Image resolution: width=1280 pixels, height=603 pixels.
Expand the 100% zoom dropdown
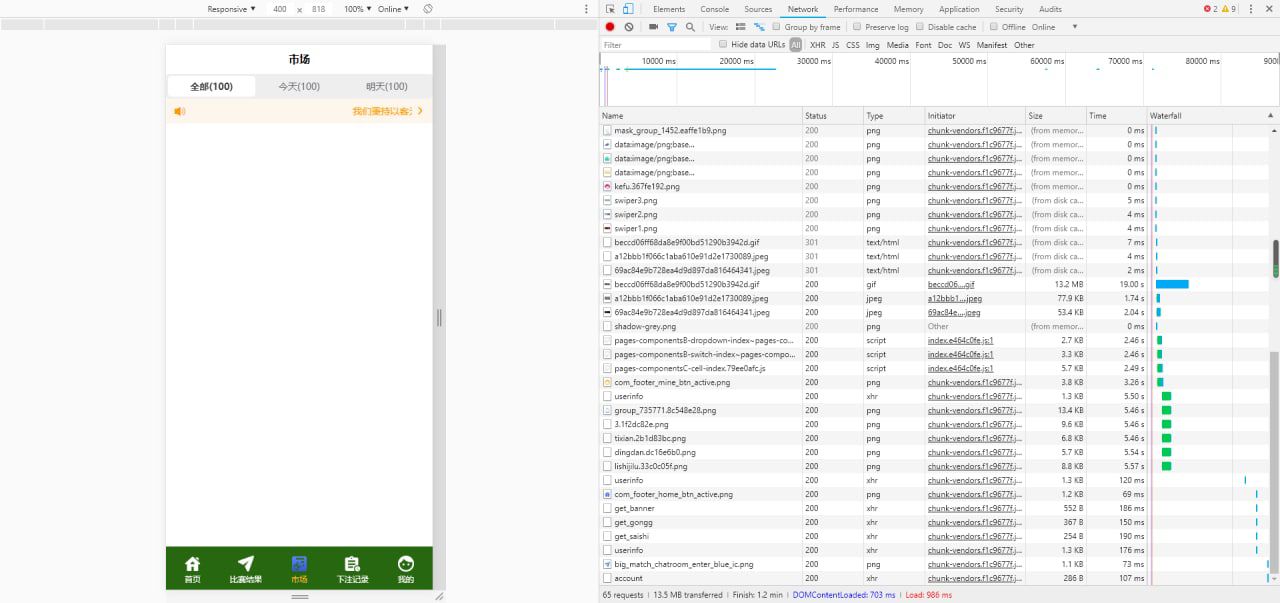[x=357, y=9]
